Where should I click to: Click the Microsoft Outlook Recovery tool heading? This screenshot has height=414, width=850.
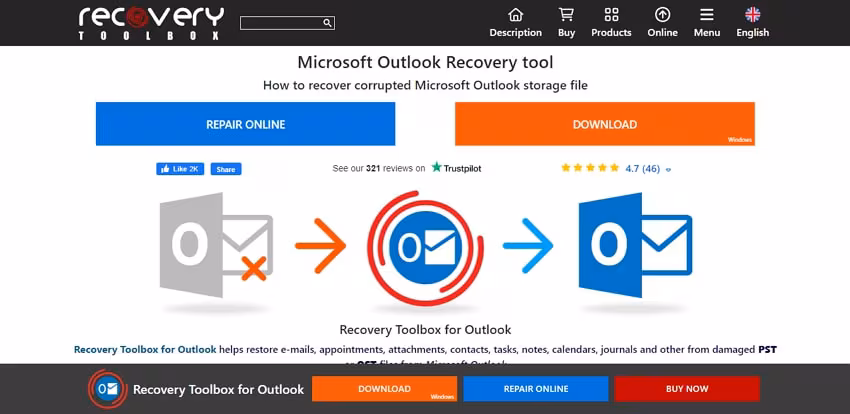tap(425, 62)
